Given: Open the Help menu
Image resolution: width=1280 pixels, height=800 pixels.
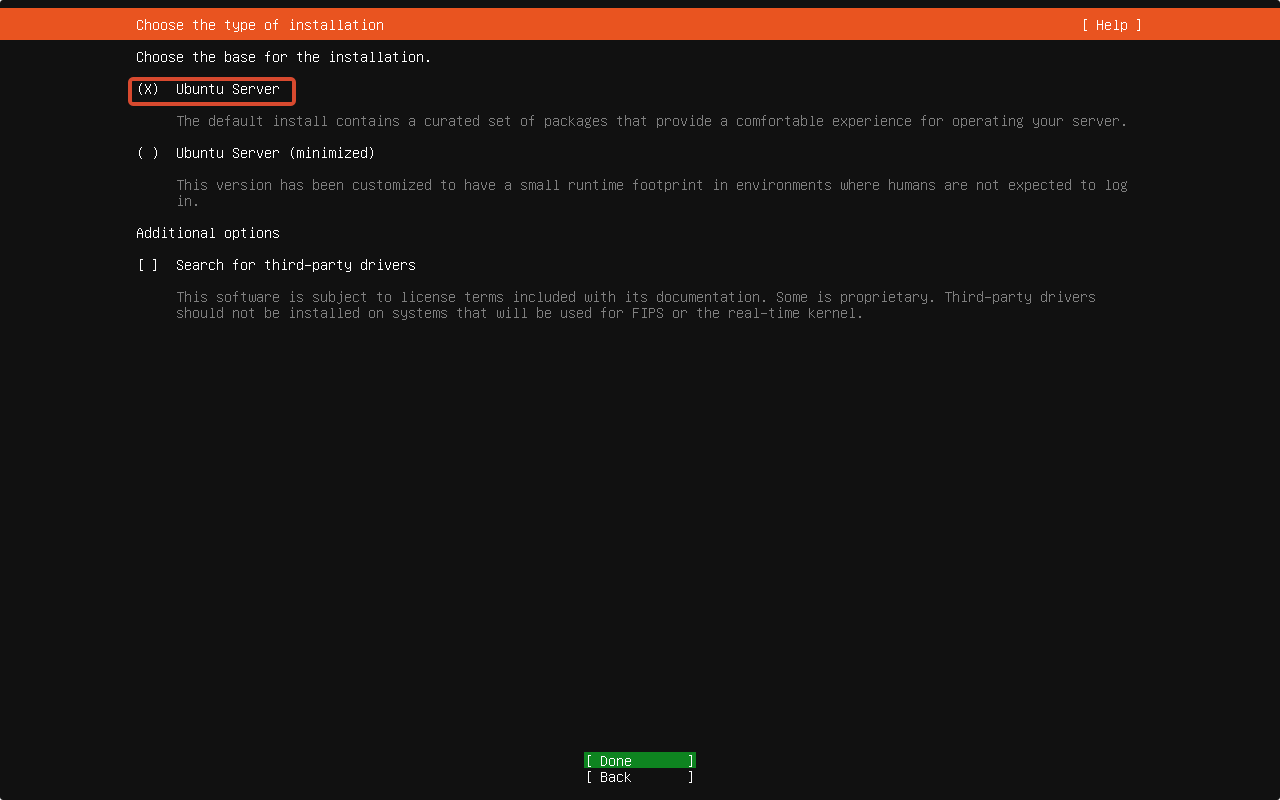Looking at the screenshot, I should point(1111,25).
